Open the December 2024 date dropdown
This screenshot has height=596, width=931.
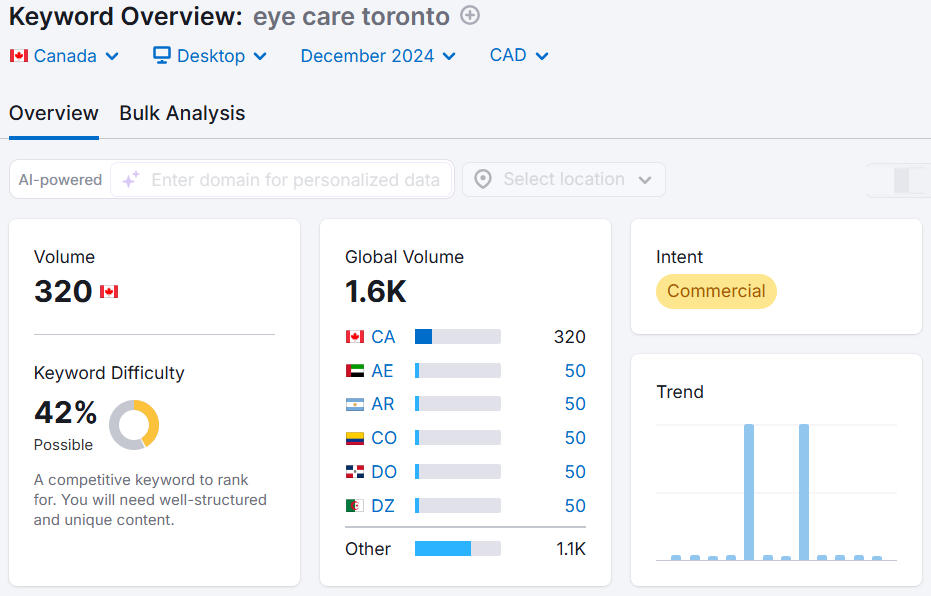[x=377, y=56]
